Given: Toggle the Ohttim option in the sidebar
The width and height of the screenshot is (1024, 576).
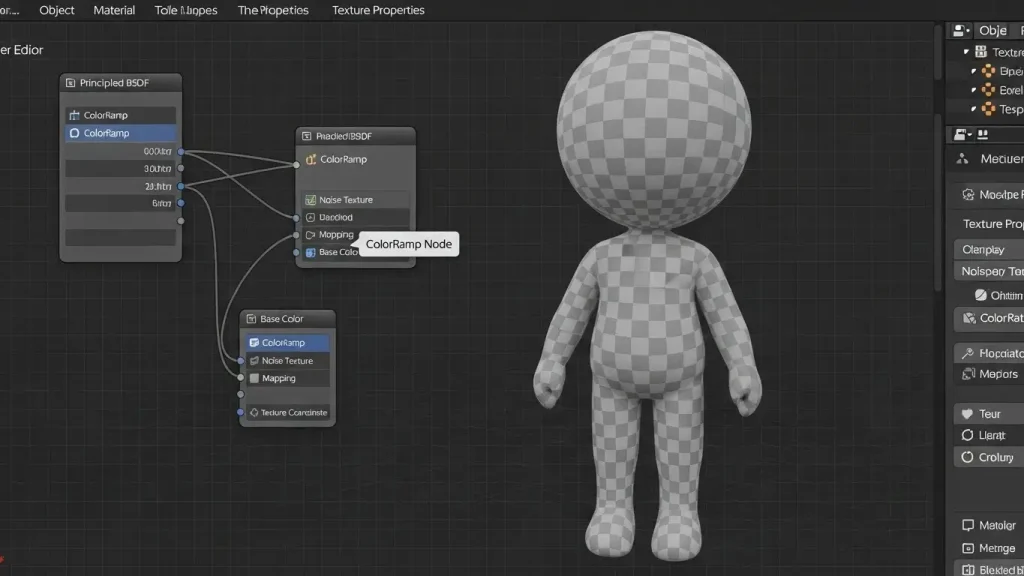Looking at the screenshot, I should click(992, 295).
